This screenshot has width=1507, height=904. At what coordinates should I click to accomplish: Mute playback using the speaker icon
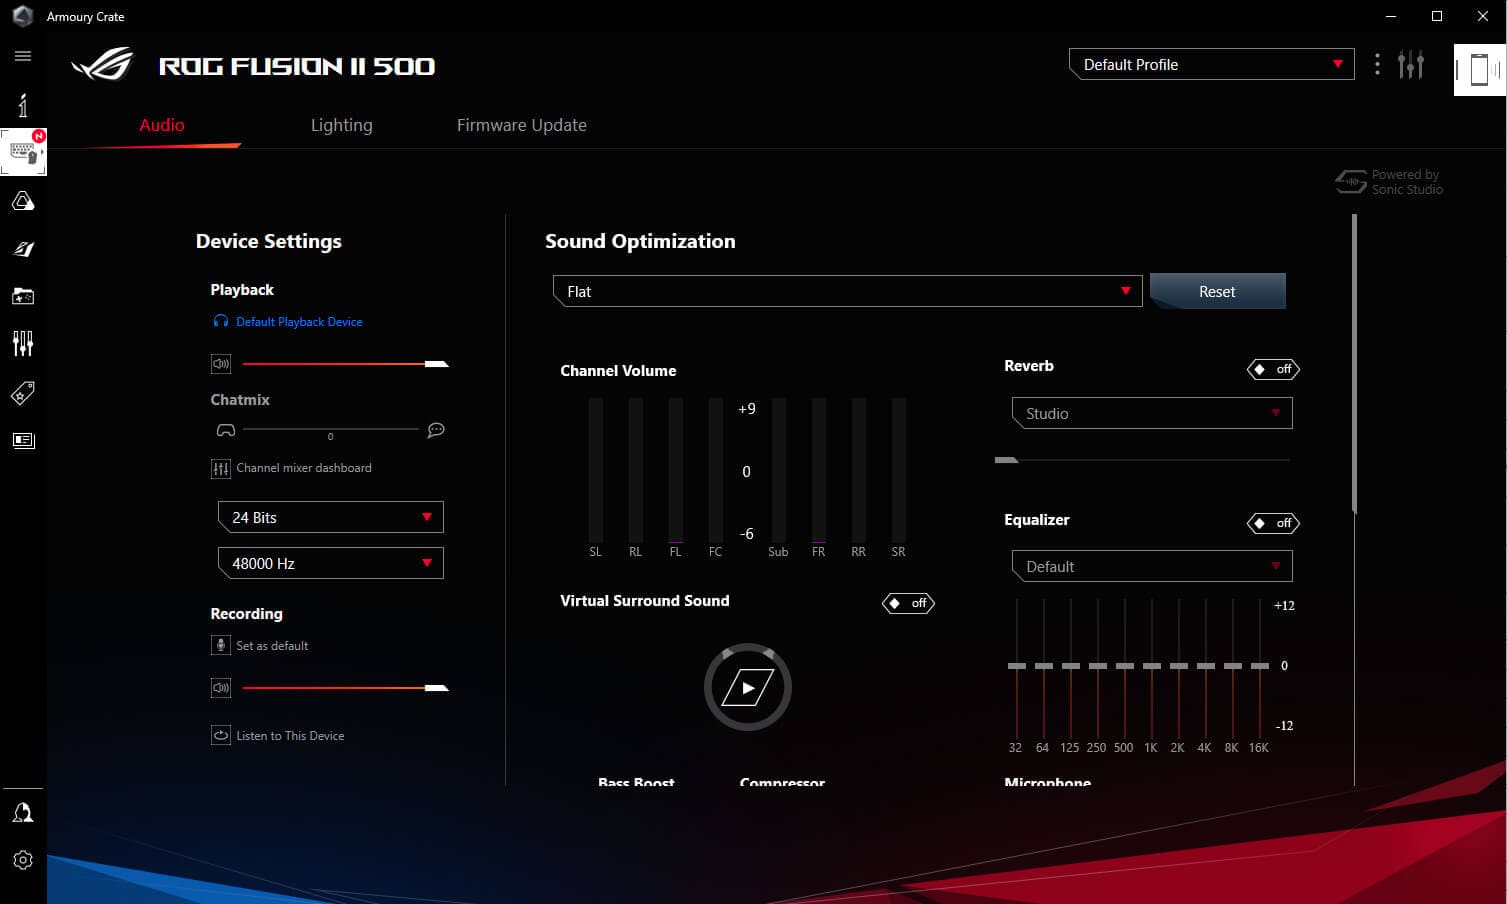pos(221,364)
